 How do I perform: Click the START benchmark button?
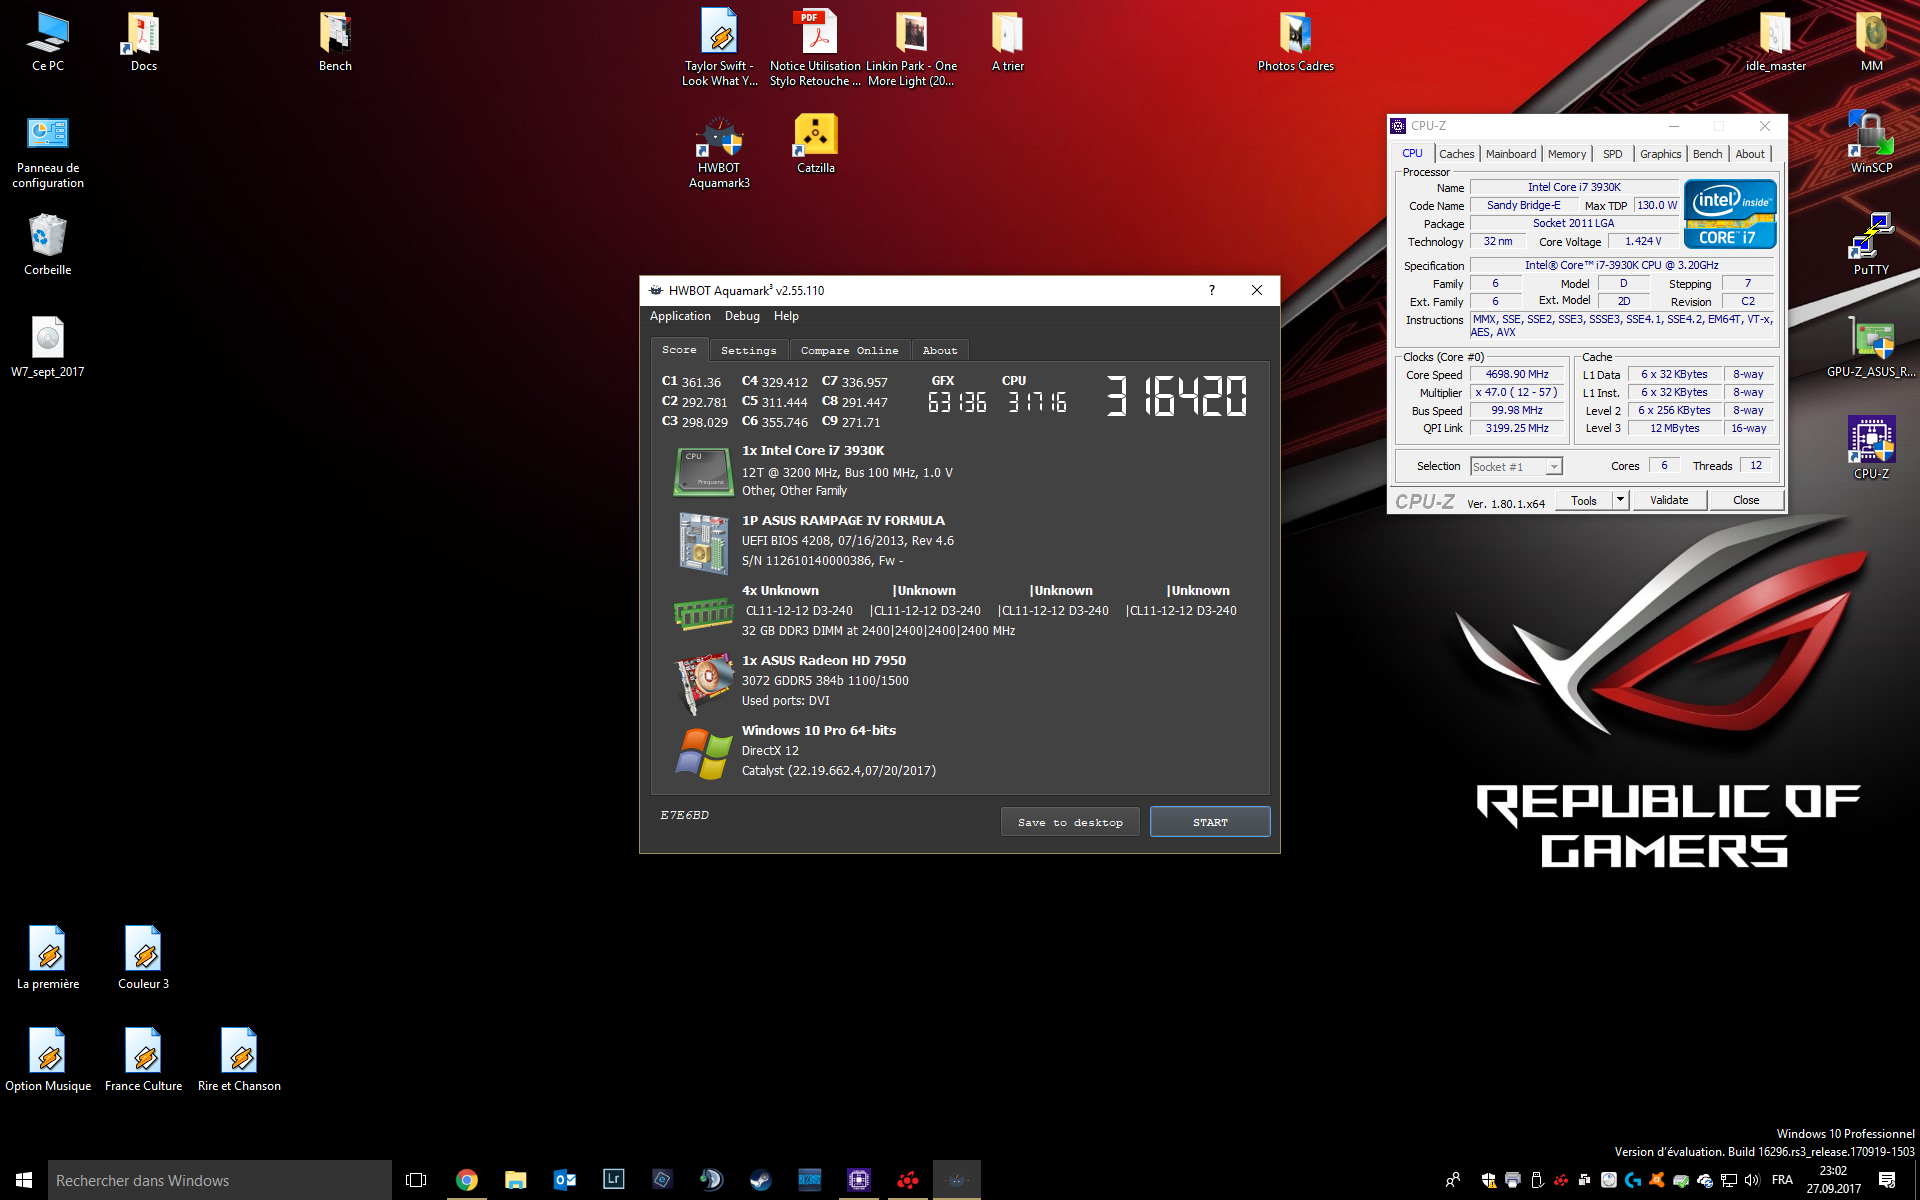click(1210, 822)
